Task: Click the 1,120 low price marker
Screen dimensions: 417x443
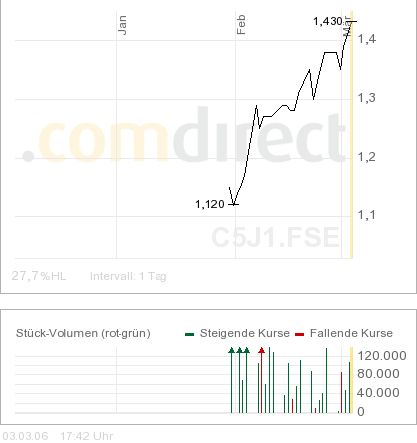Action: tap(210, 204)
